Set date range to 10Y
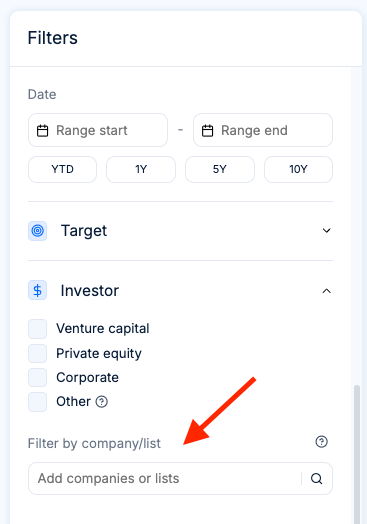The width and height of the screenshot is (367, 524). point(298,169)
